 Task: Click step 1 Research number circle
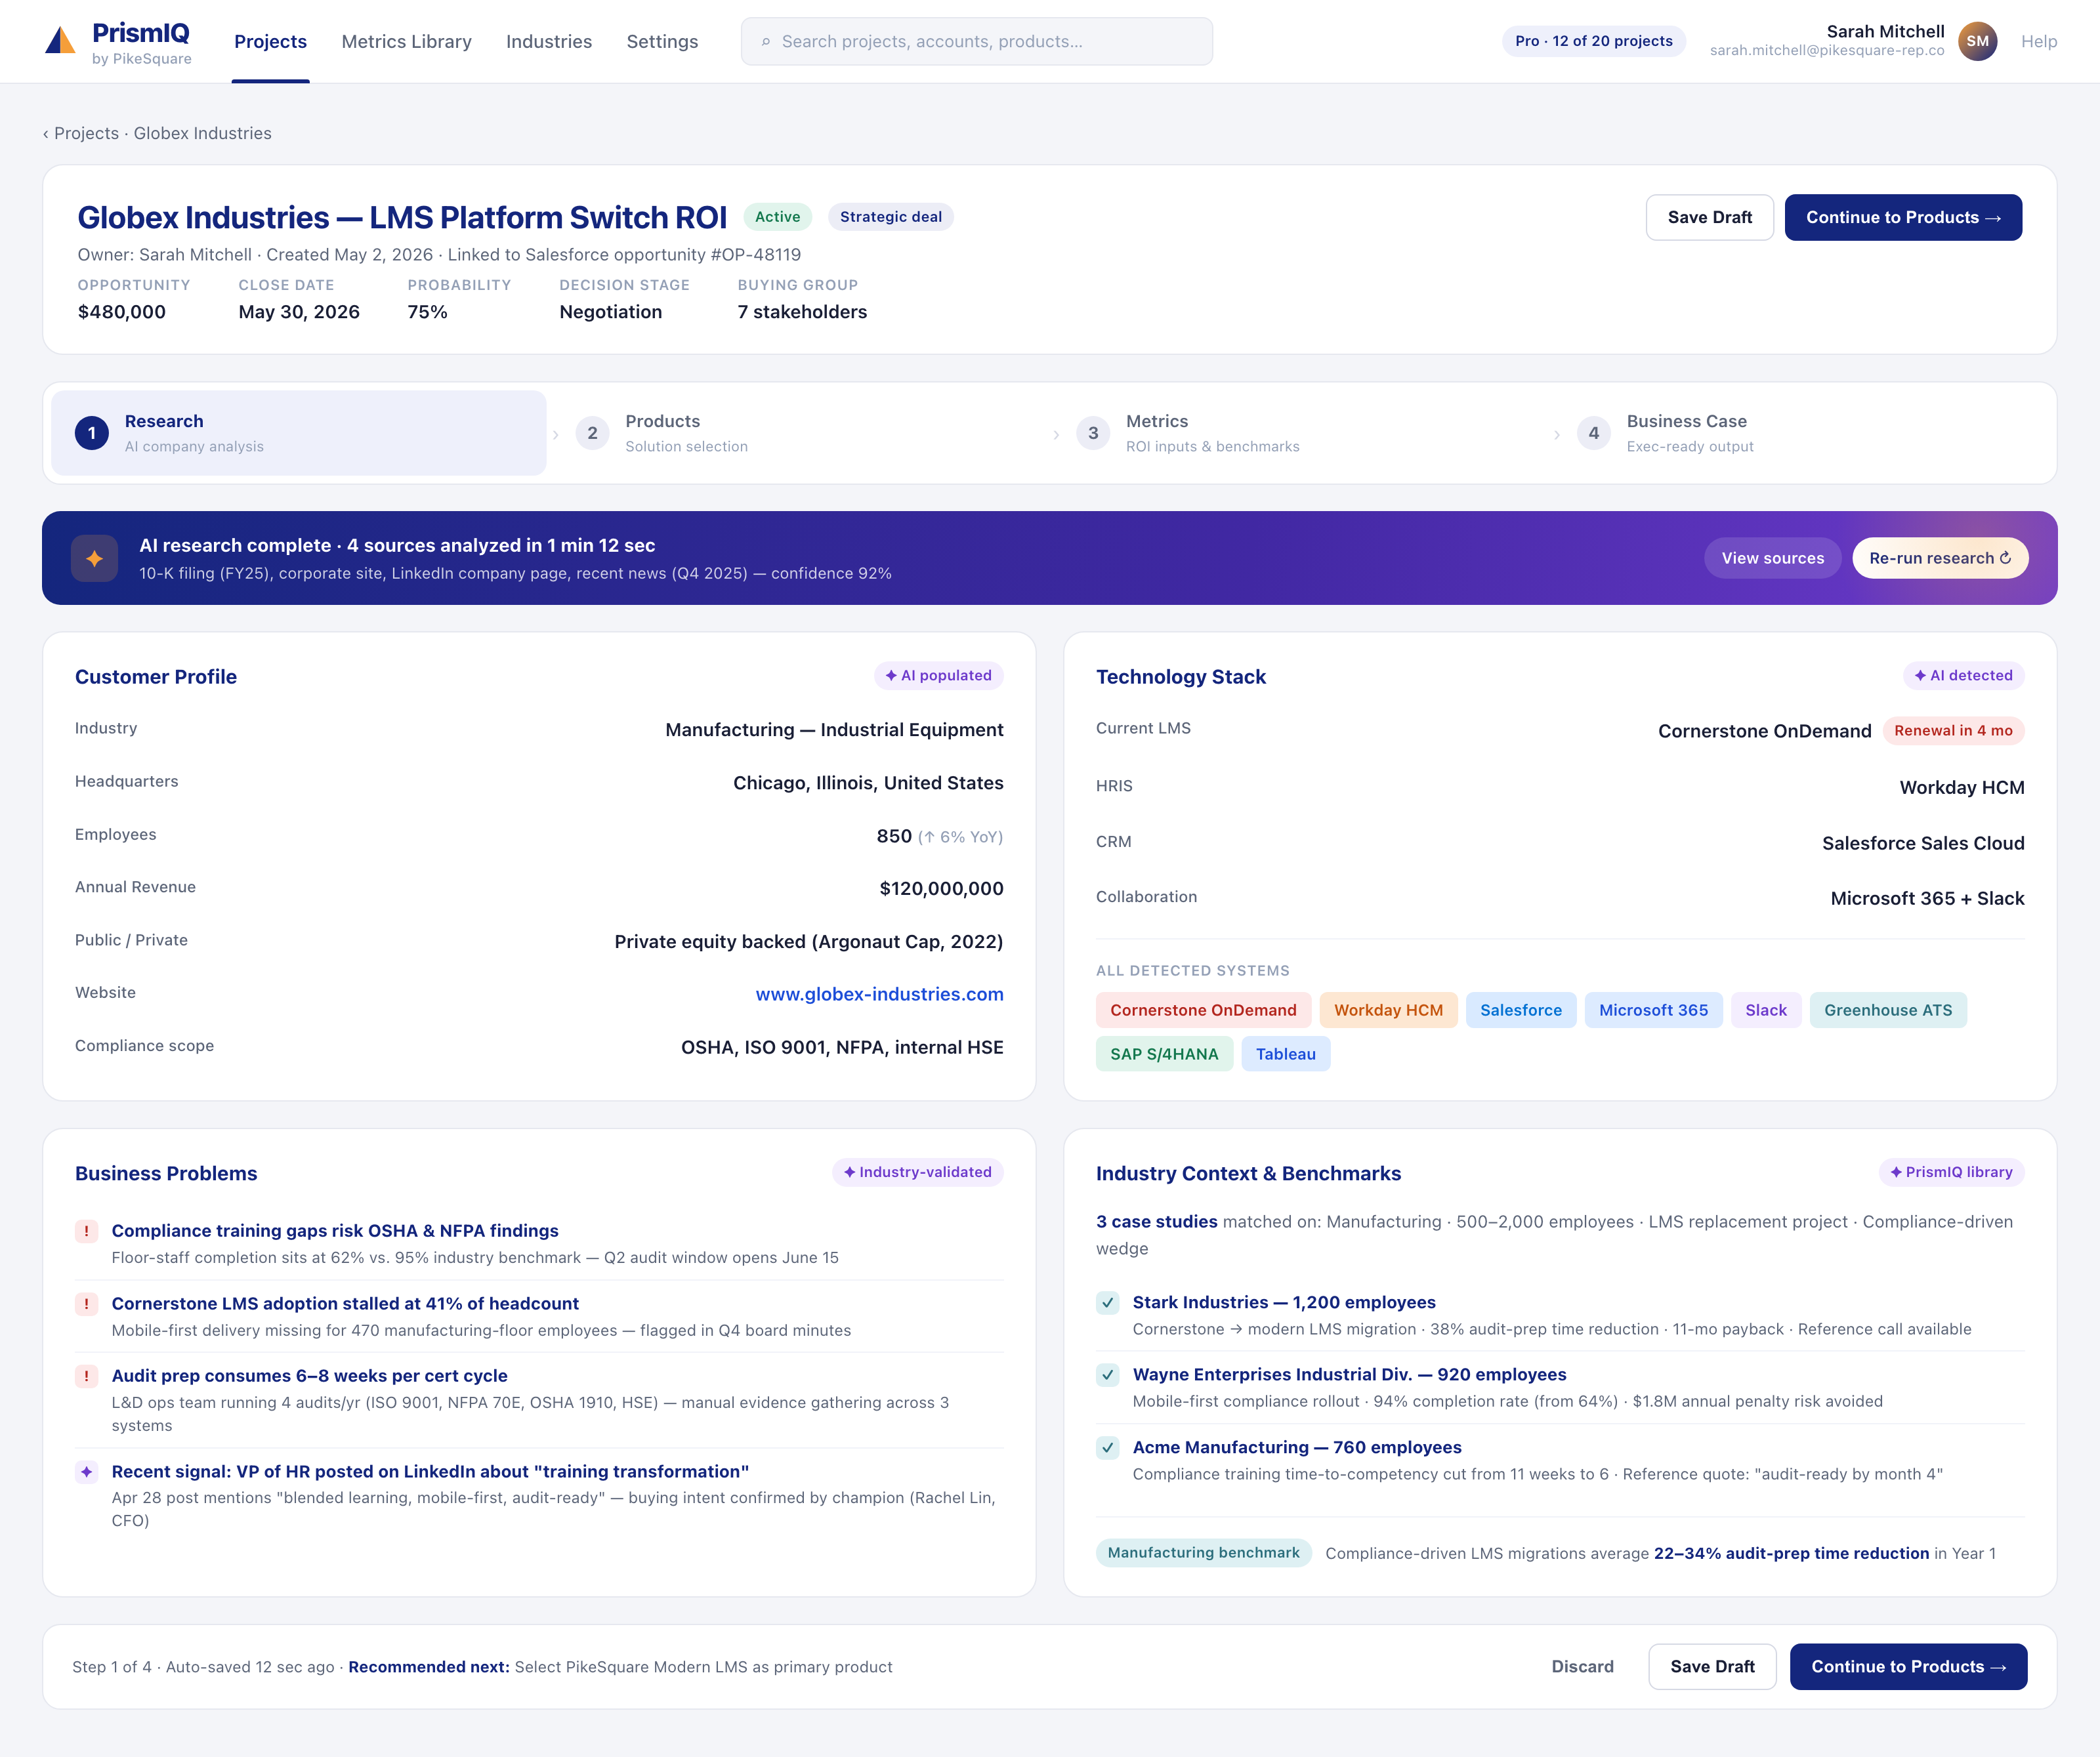(x=92, y=433)
